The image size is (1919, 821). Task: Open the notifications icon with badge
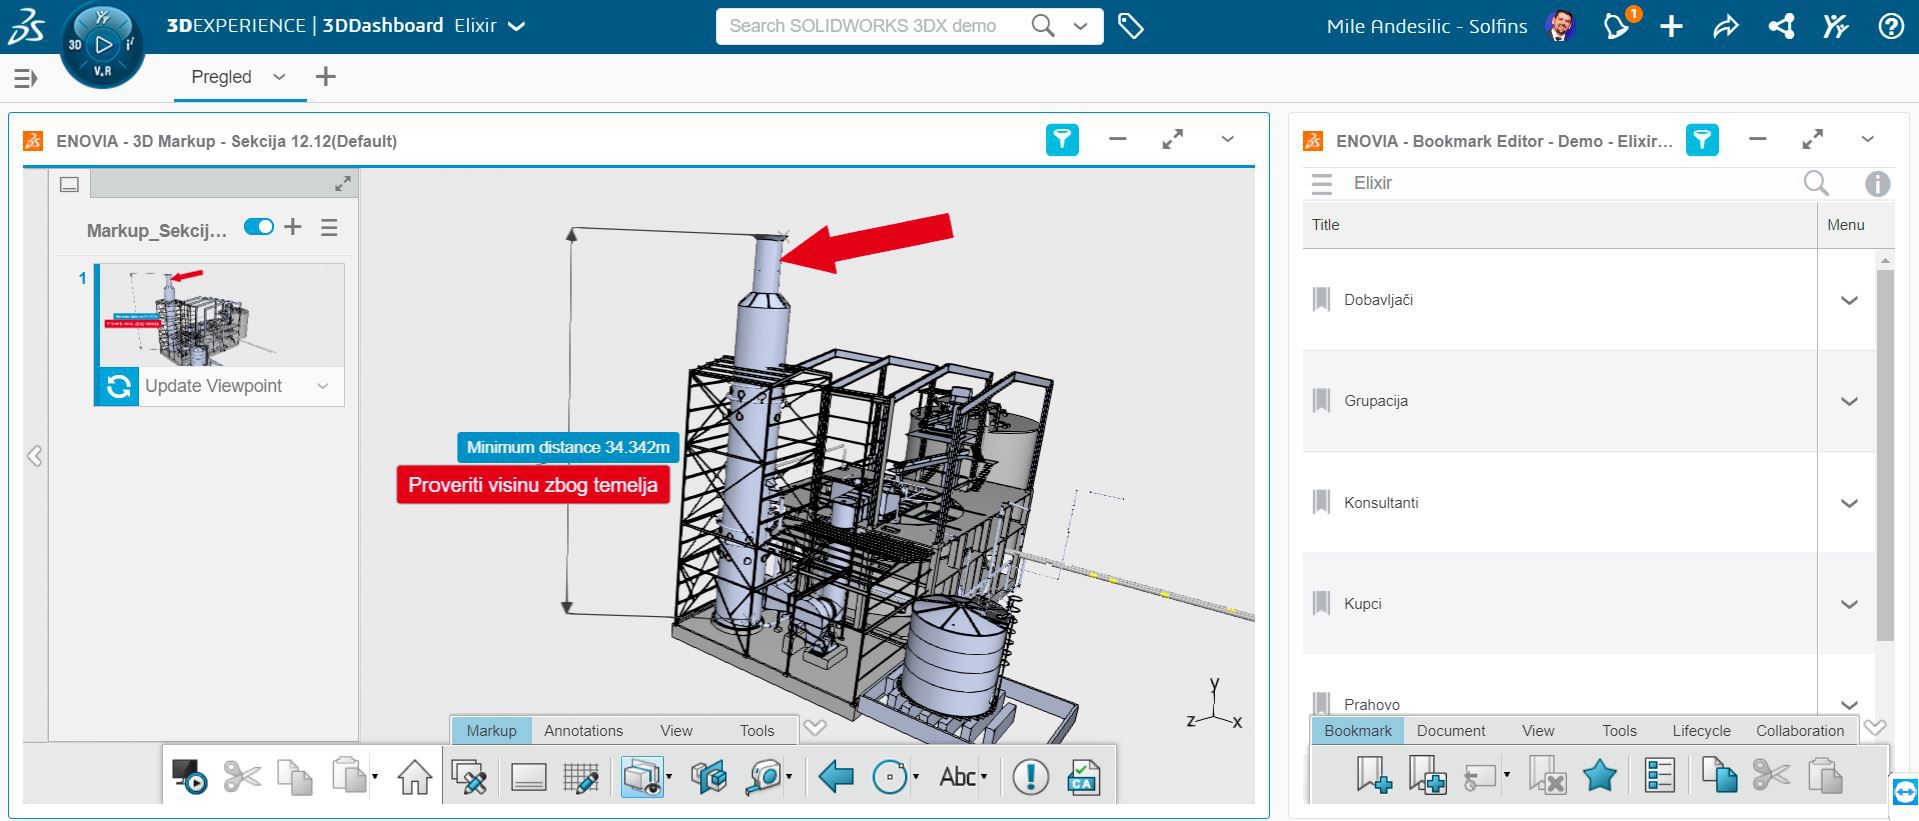pyautogui.click(x=1617, y=26)
